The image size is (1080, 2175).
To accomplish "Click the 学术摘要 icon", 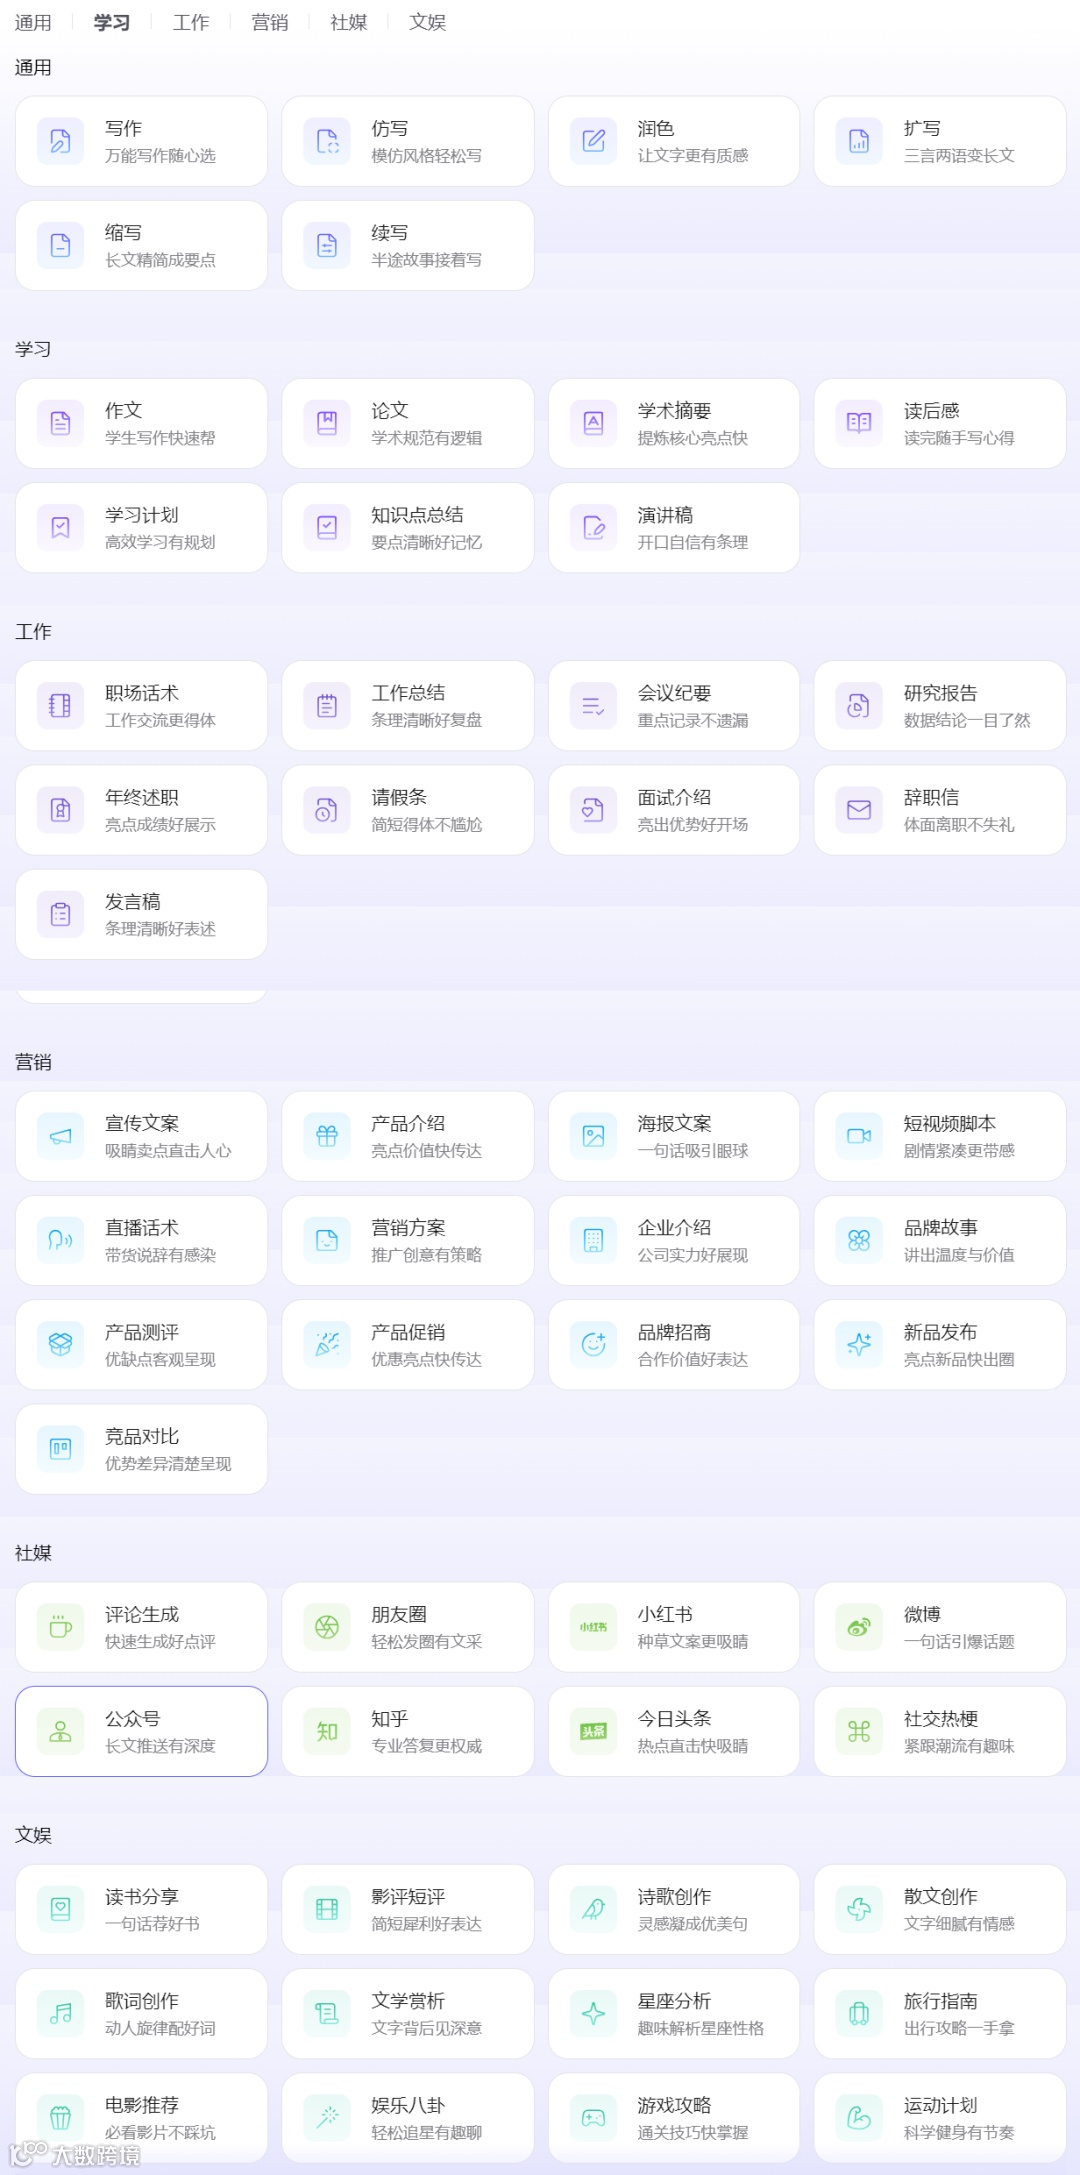I will pos(594,423).
